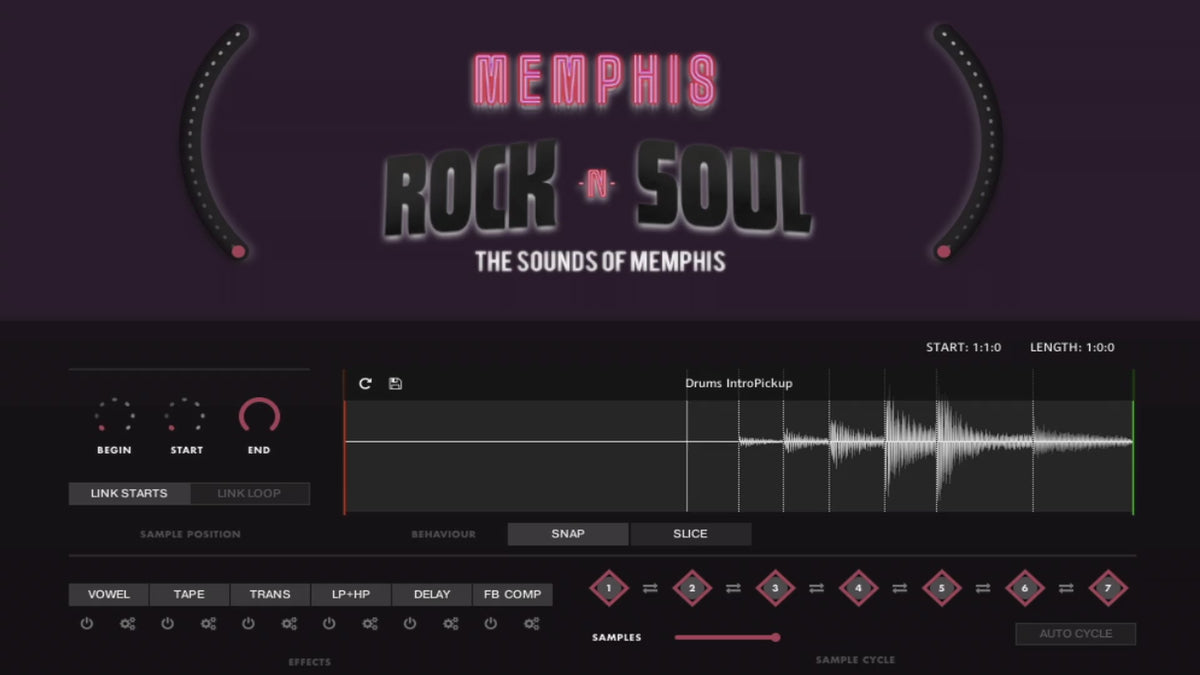Select sample cycle diamond number 4
Viewport: 1200px width, 675px height.
click(858, 589)
